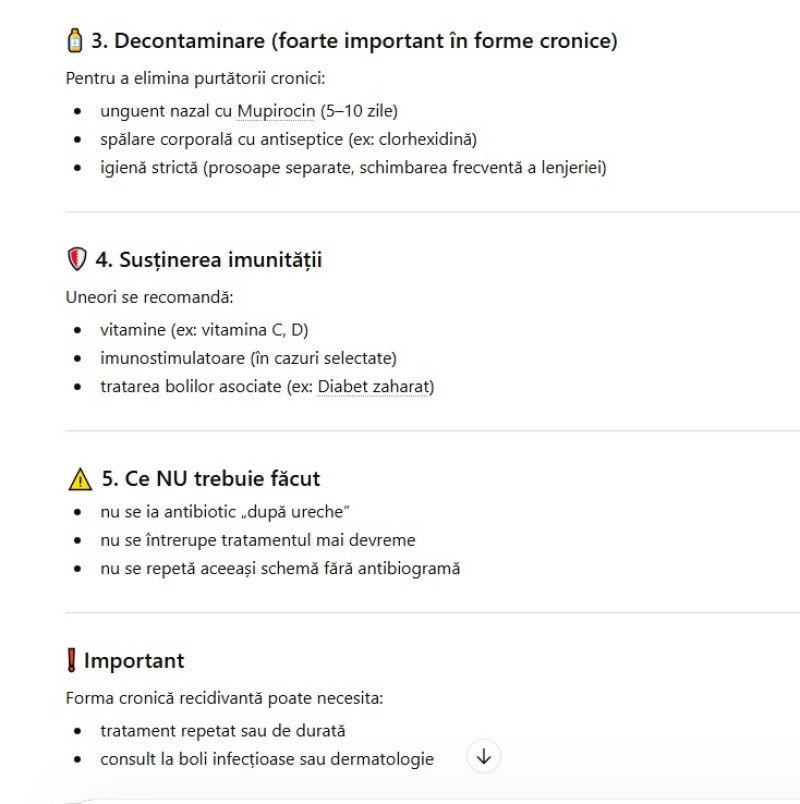Click the scroll-to-bottom arrow button

[484, 757]
